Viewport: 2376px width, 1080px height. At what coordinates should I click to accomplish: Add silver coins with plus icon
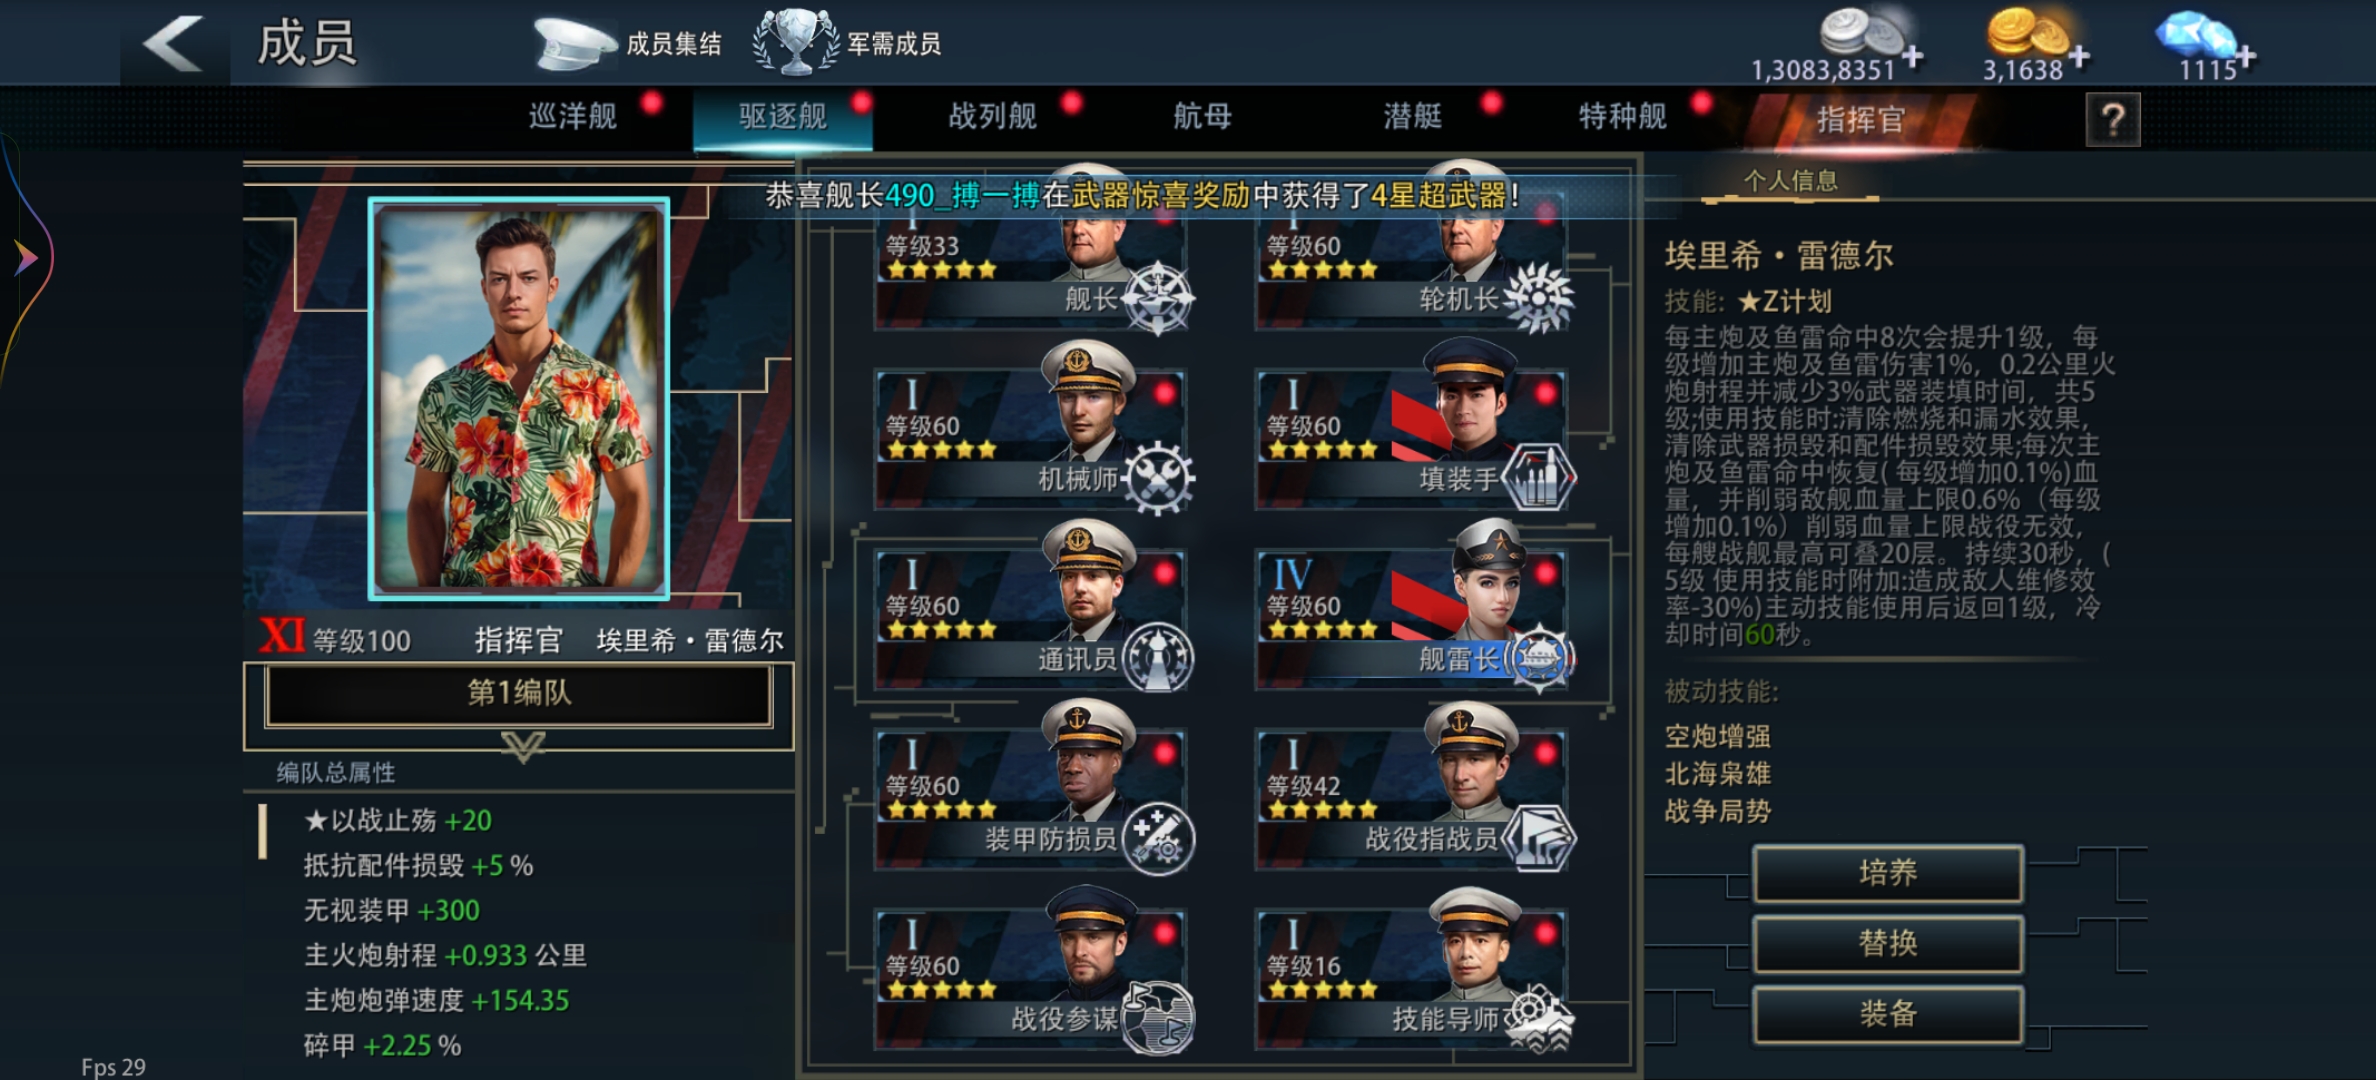[1912, 57]
